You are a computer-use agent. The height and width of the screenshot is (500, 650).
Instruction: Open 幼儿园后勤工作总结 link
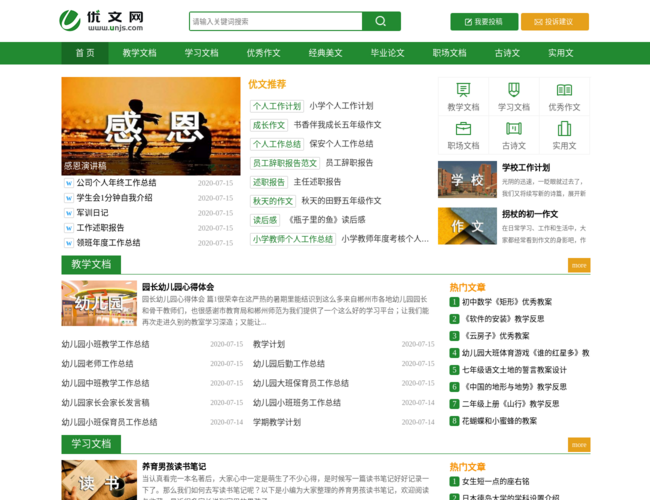(x=289, y=364)
